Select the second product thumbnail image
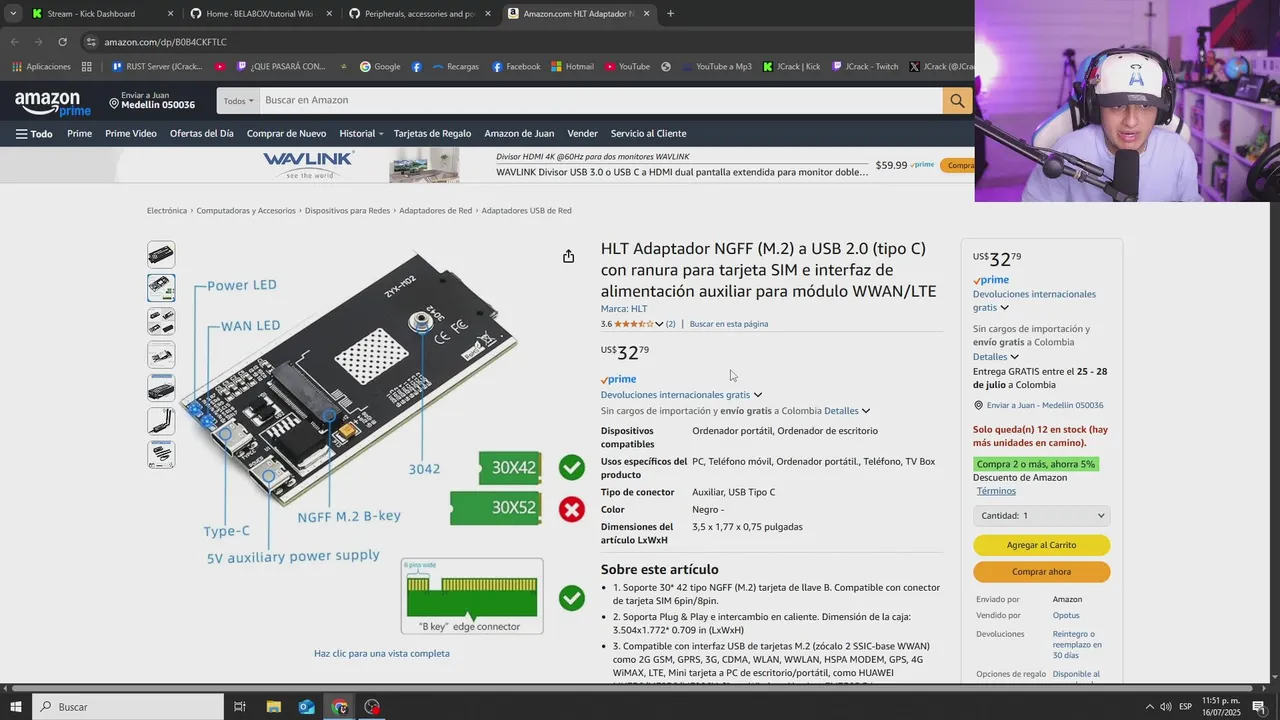The width and height of the screenshot is (1280, 720). click(161, 288)
